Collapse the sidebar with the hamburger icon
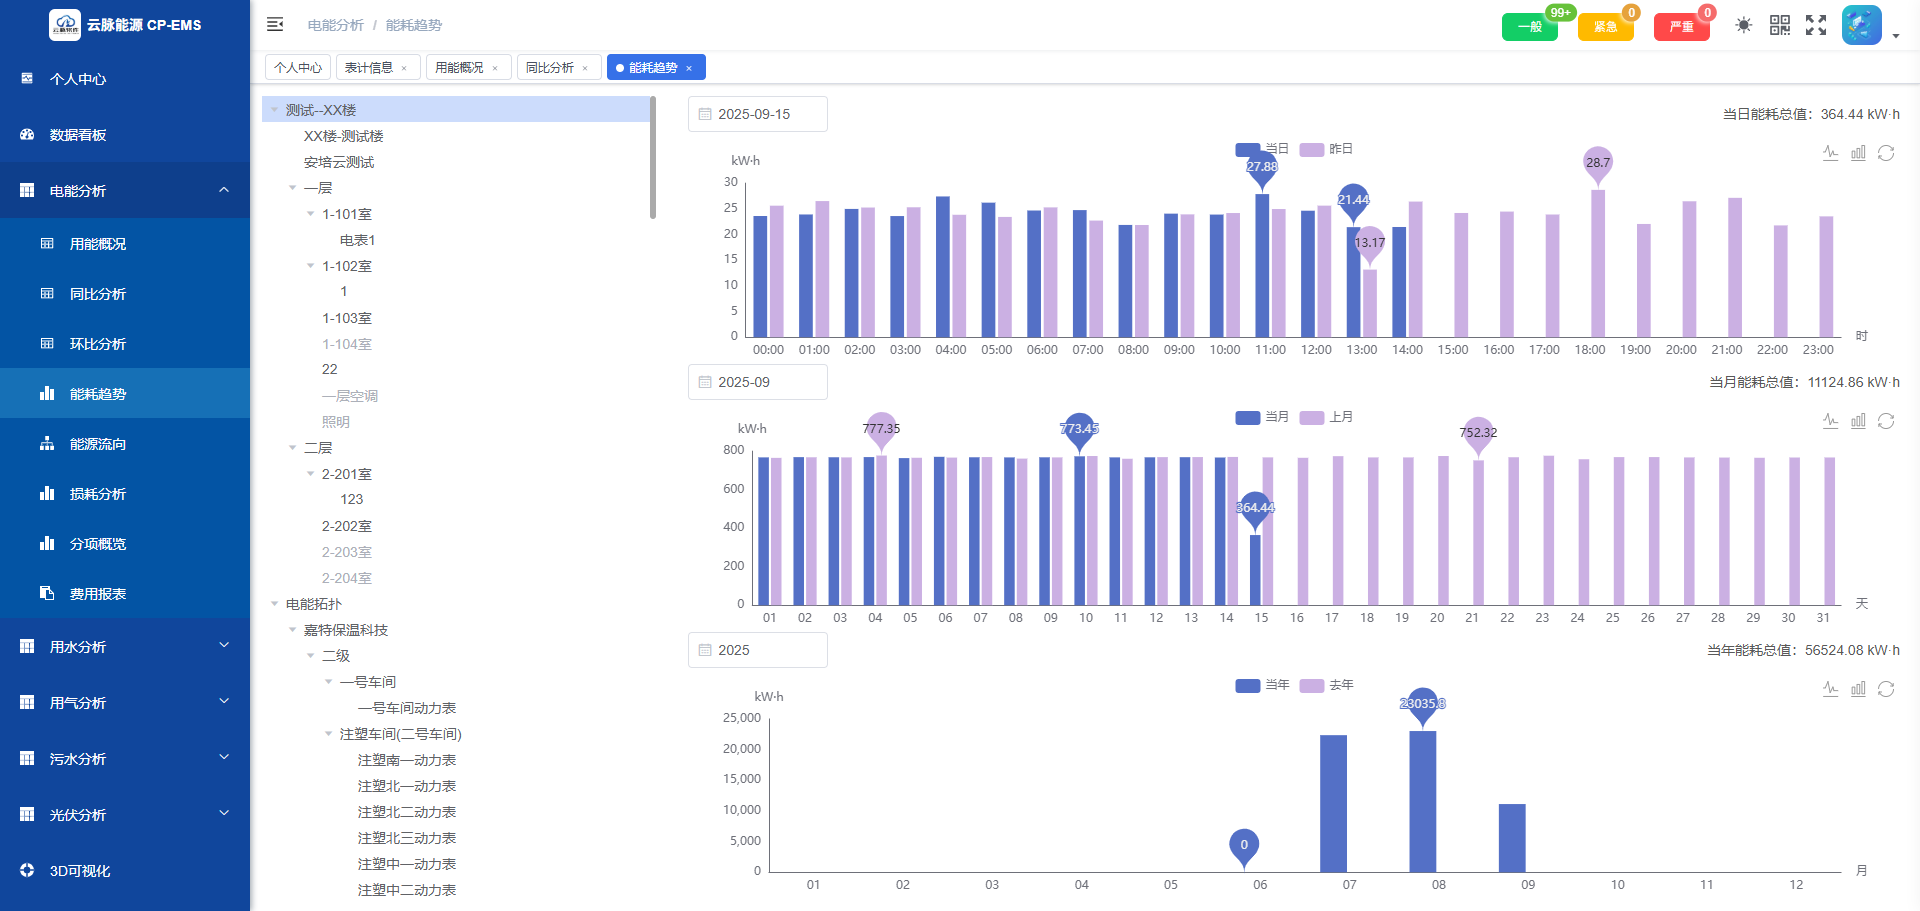 pyautogui.click(x=275, y=25)
